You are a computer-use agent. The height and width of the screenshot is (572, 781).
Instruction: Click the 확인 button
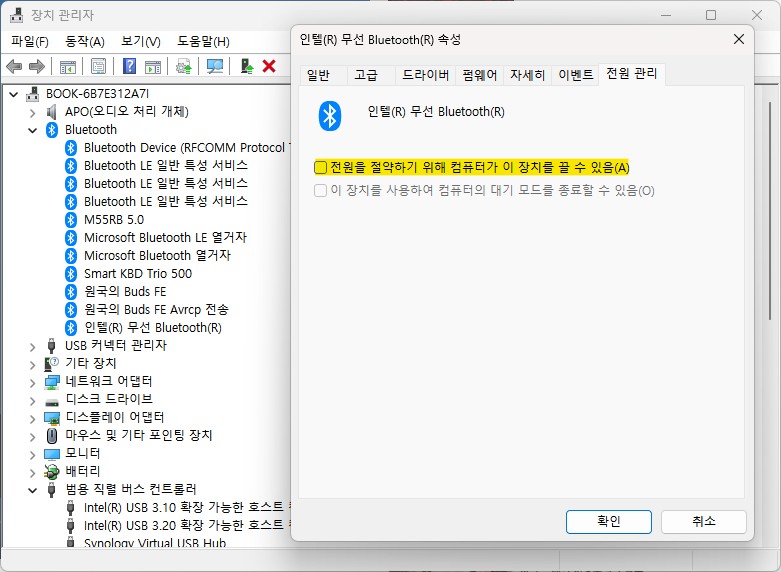coord(609,522)
